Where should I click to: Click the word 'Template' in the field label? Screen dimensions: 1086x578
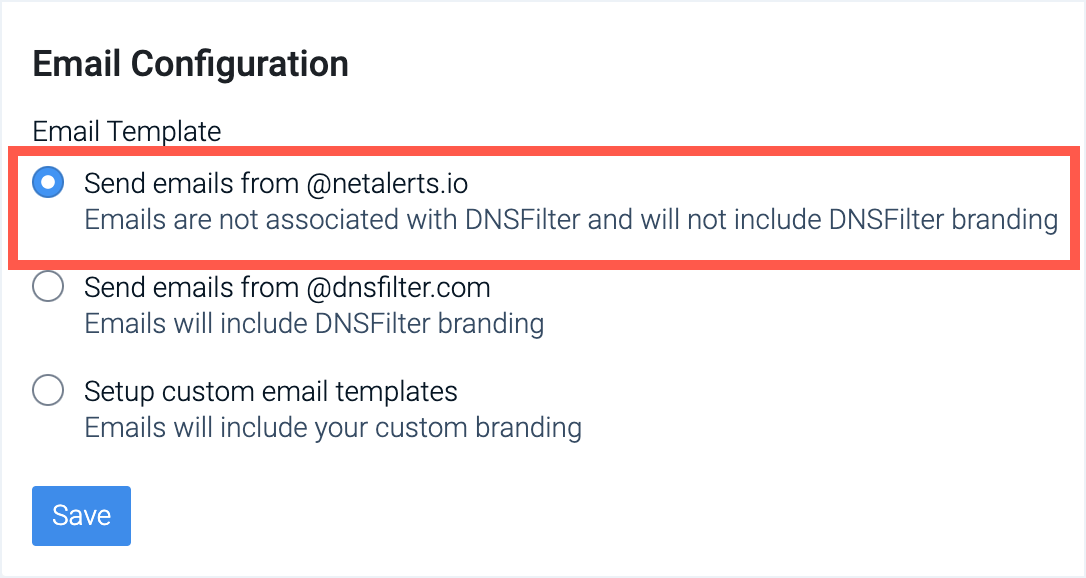[x=167, y=131]
